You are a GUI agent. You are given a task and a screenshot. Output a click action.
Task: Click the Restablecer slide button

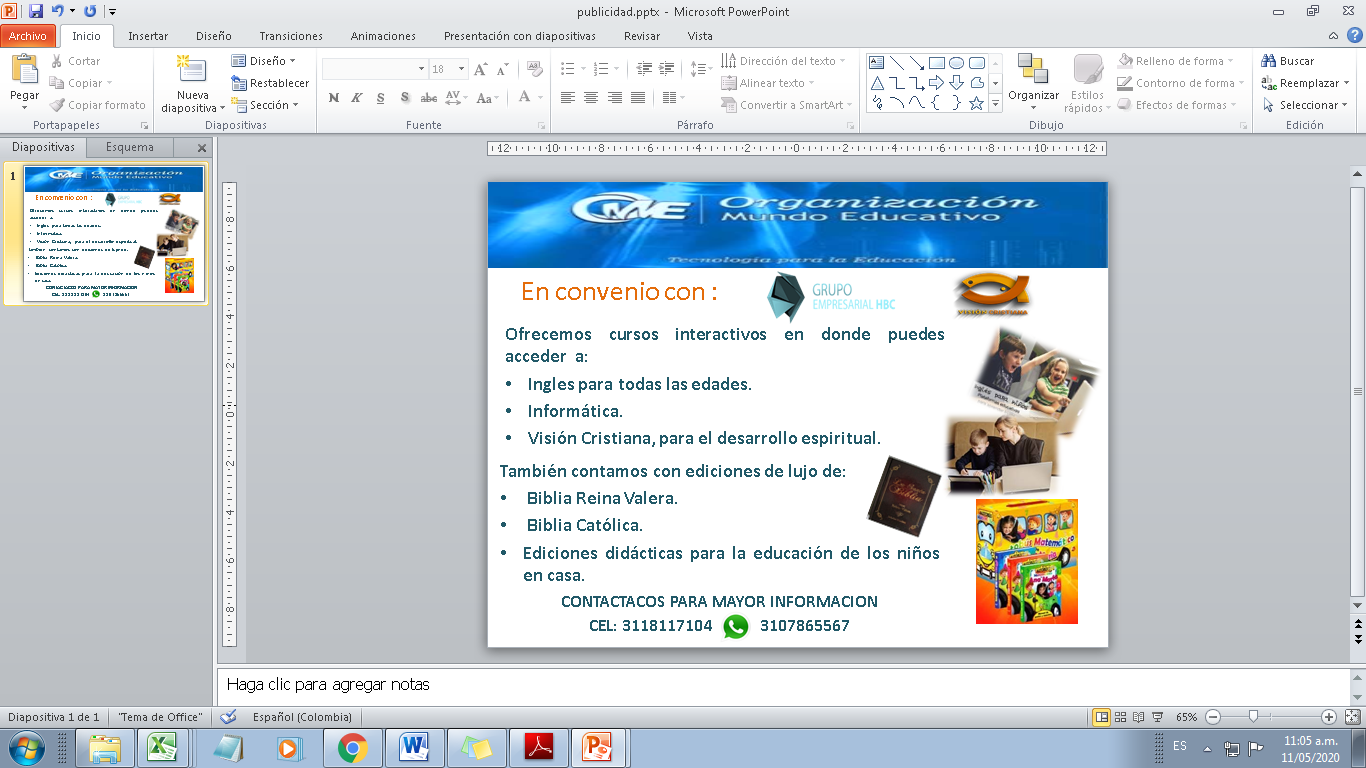pos(270,83)
